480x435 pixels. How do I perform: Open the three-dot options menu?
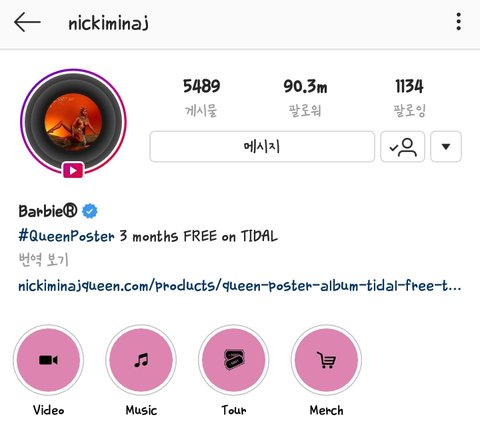(x=459, y=22)
